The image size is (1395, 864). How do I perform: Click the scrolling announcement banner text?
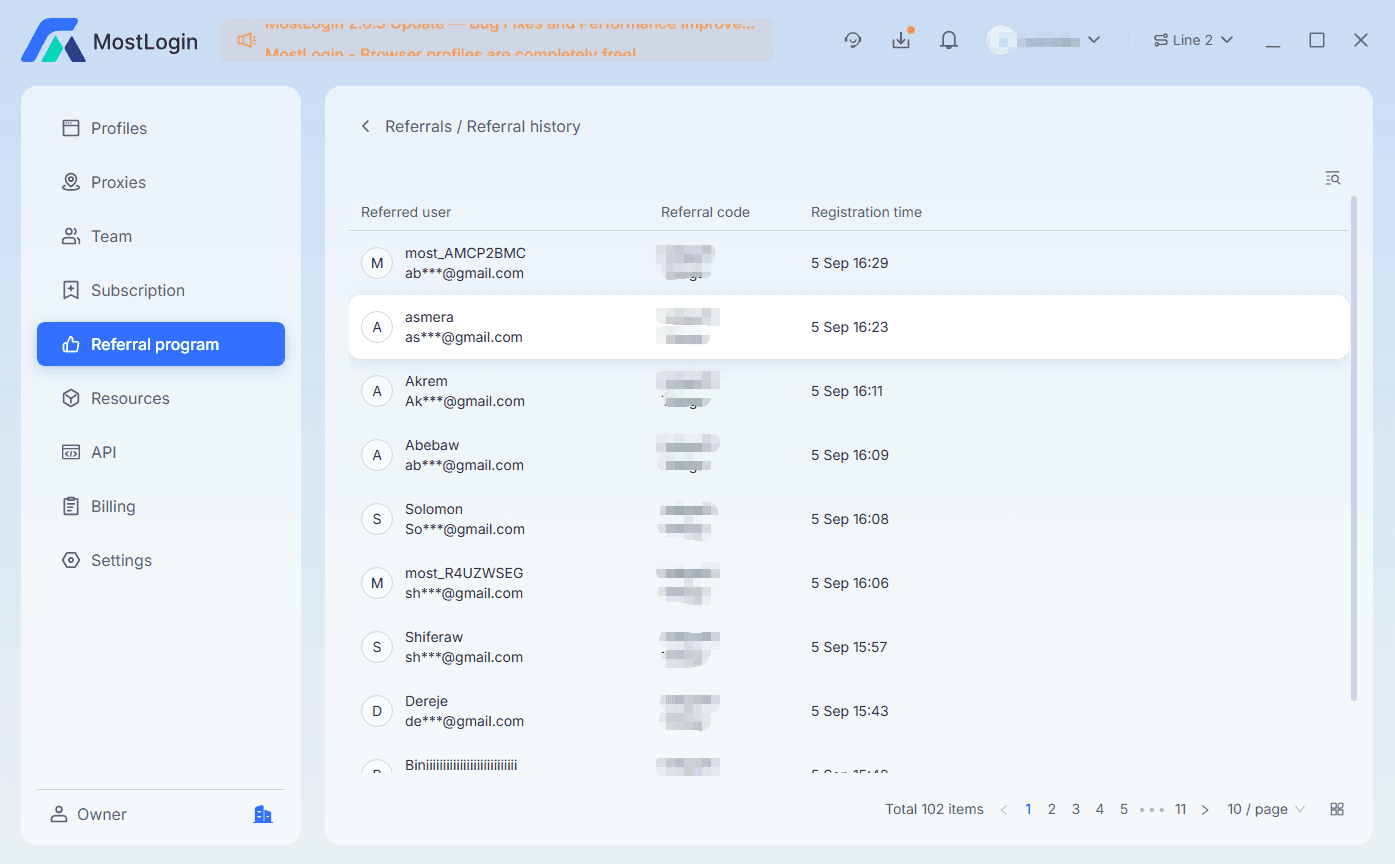(510, 40)
